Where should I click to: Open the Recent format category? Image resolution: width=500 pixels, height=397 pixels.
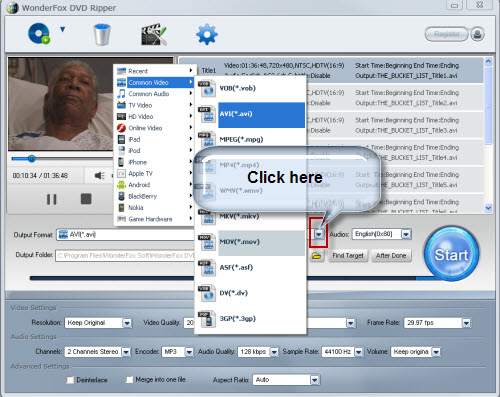tap(155, 71)
